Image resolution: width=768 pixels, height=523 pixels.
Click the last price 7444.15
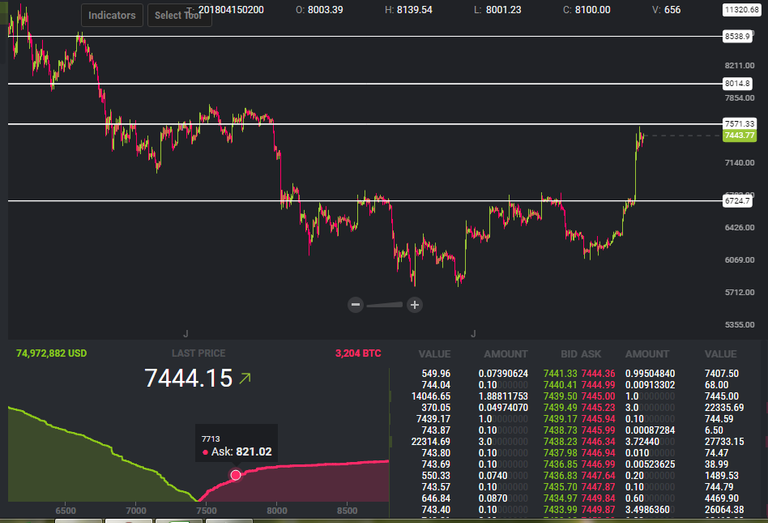pos(189,378)
